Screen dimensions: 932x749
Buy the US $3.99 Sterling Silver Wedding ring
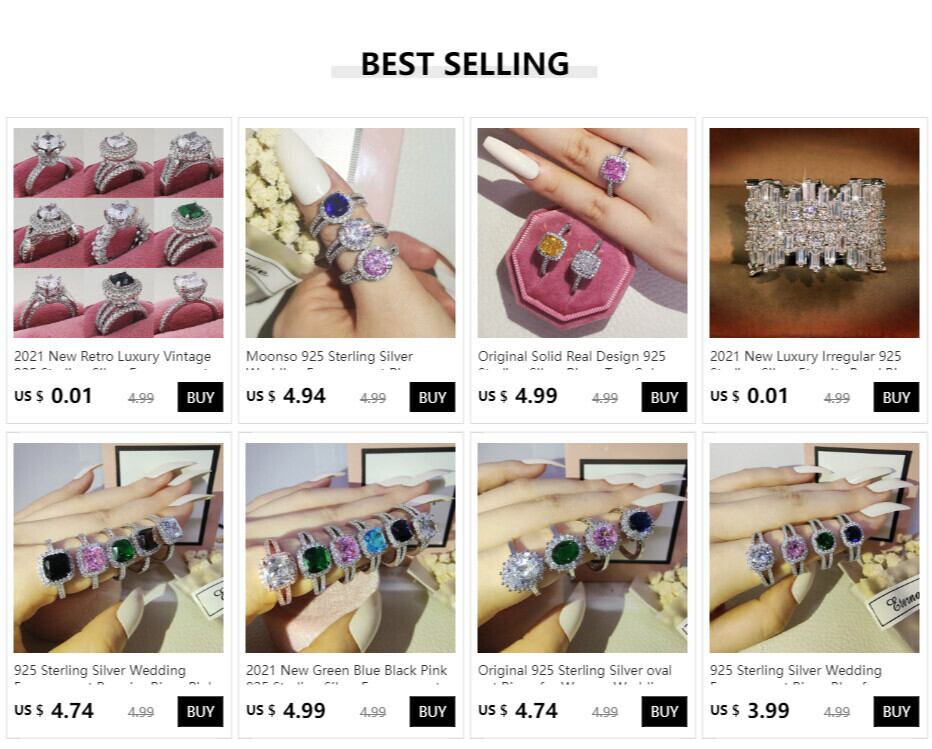pyautogui.click(x=896, y=712)
